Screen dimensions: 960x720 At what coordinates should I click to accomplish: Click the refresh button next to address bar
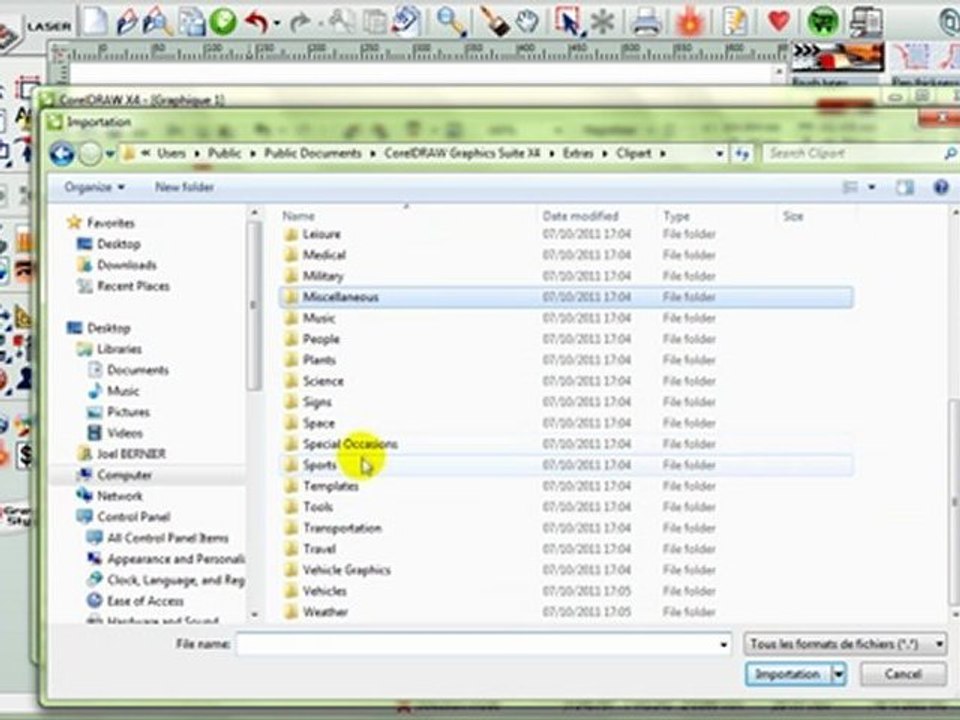point(742,154)
